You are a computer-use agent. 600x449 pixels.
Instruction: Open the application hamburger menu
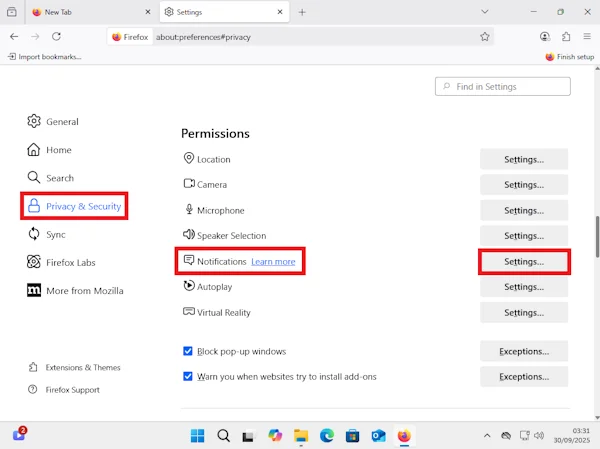coord(587,36)
